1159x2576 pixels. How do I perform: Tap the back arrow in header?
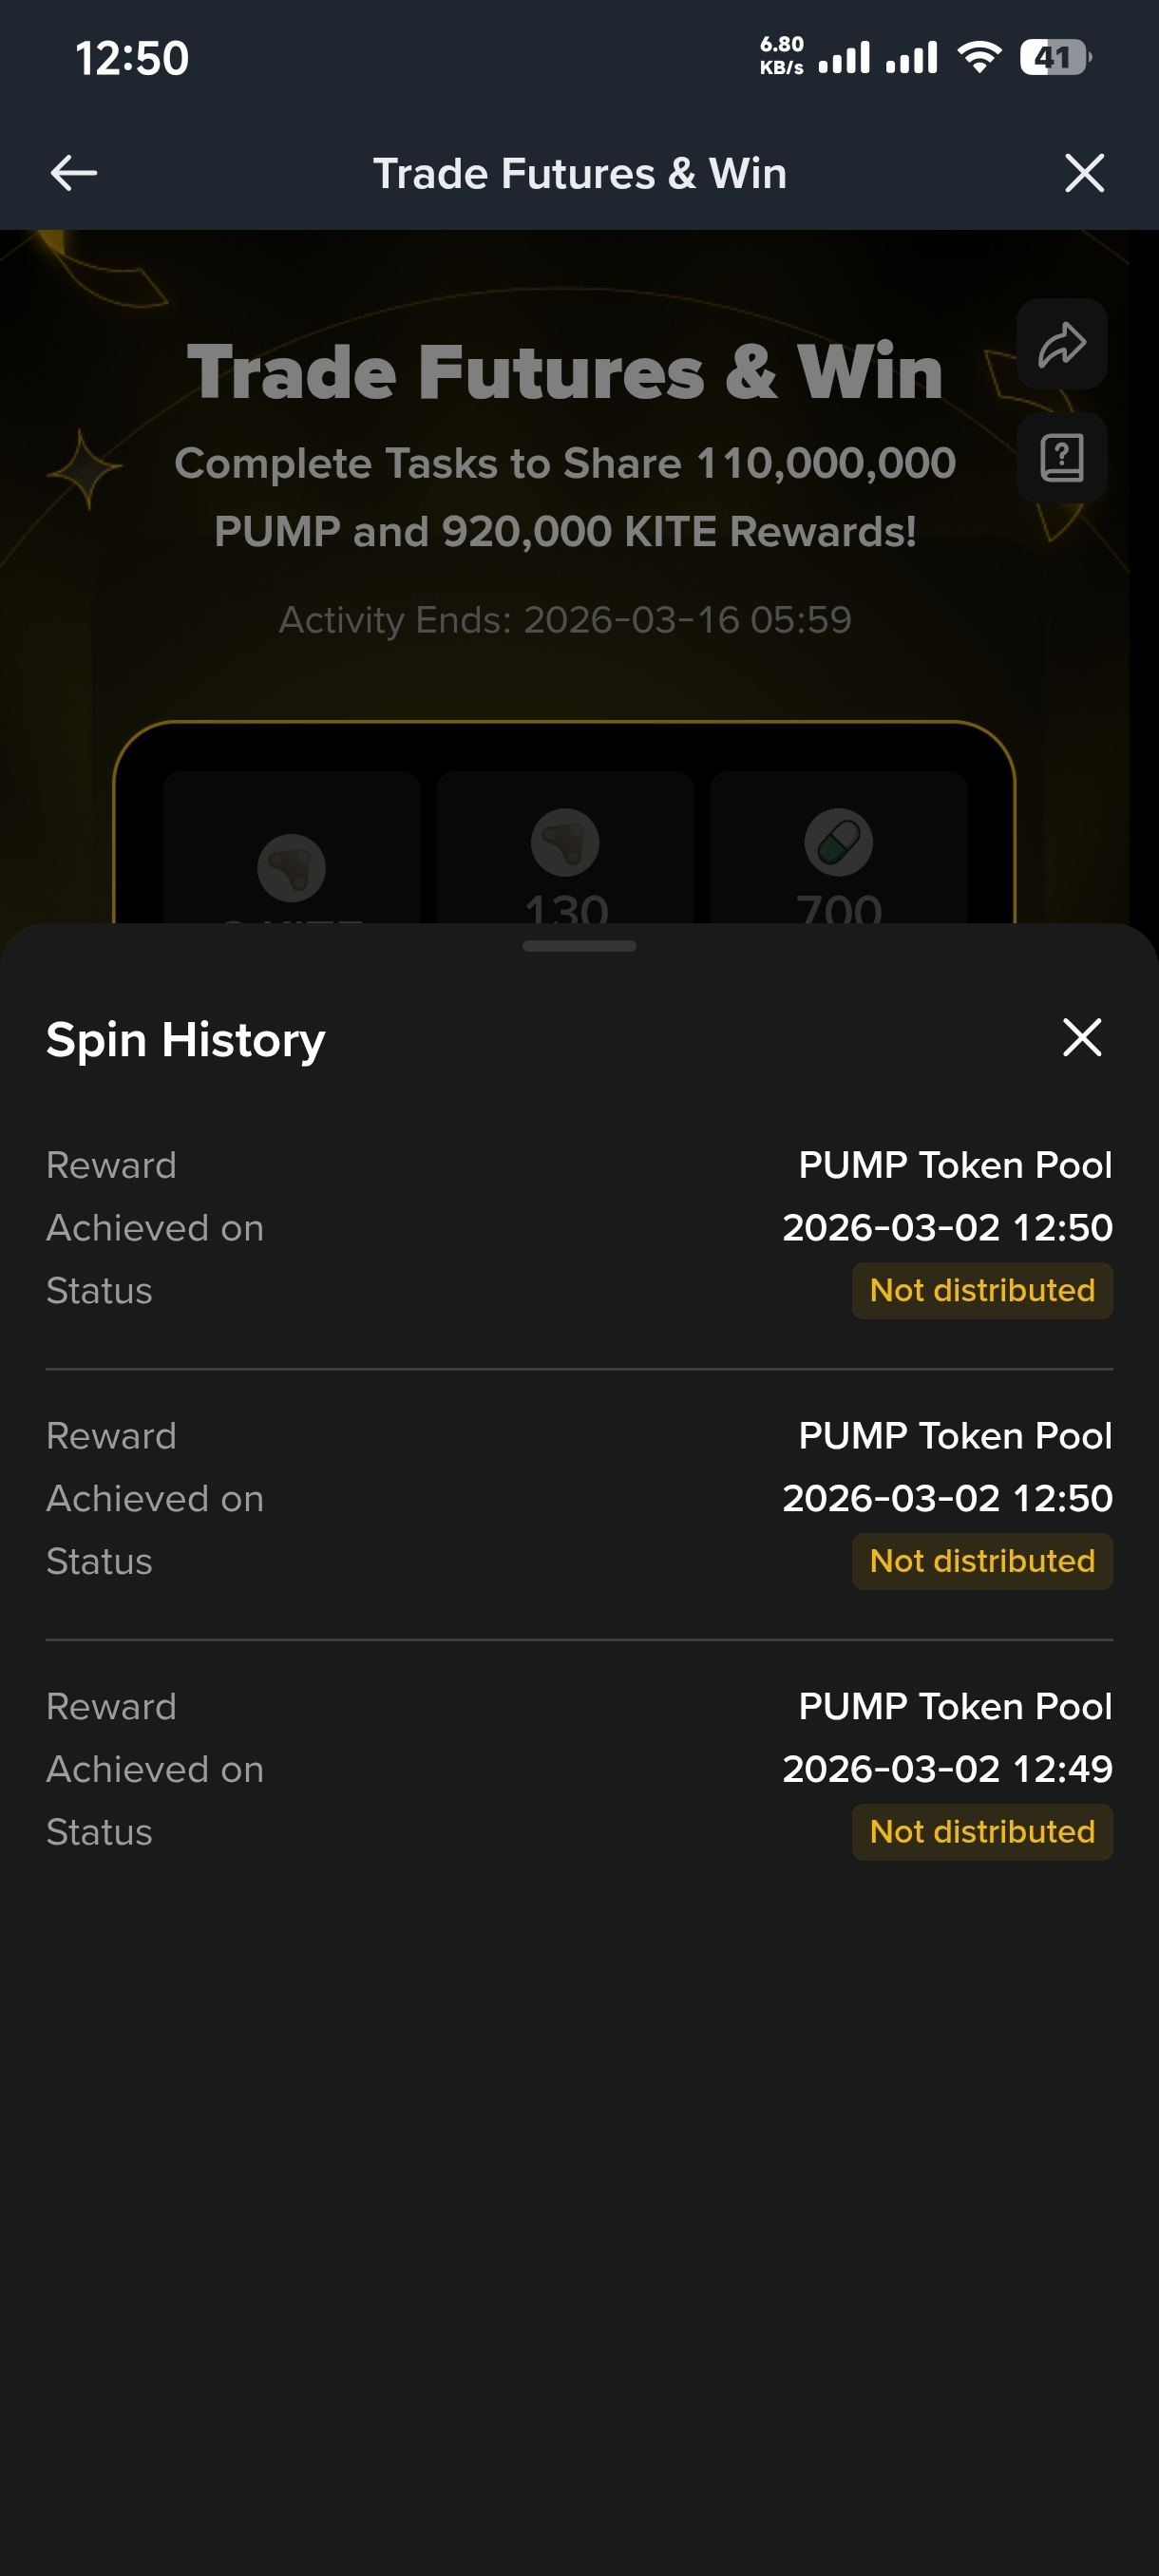tap(74, 173)
